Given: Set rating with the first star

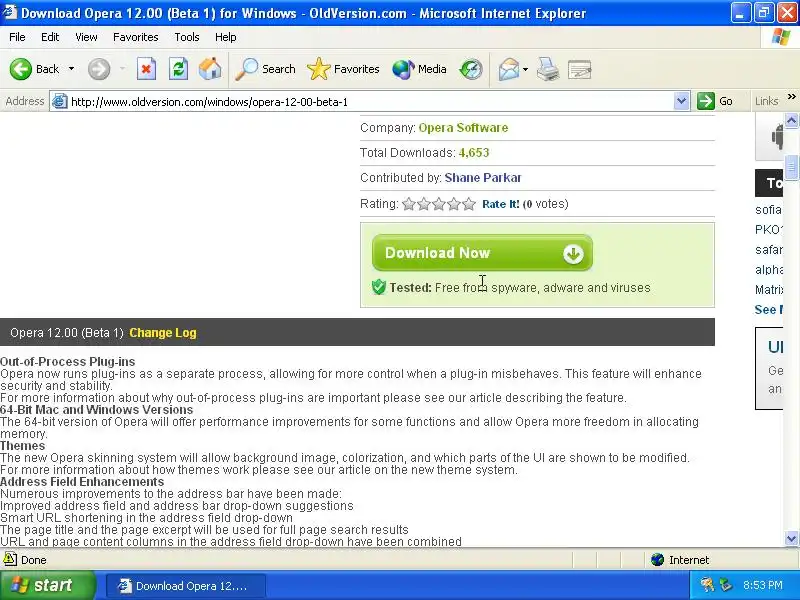Looking at the screenshot, I should pos(409,204).
